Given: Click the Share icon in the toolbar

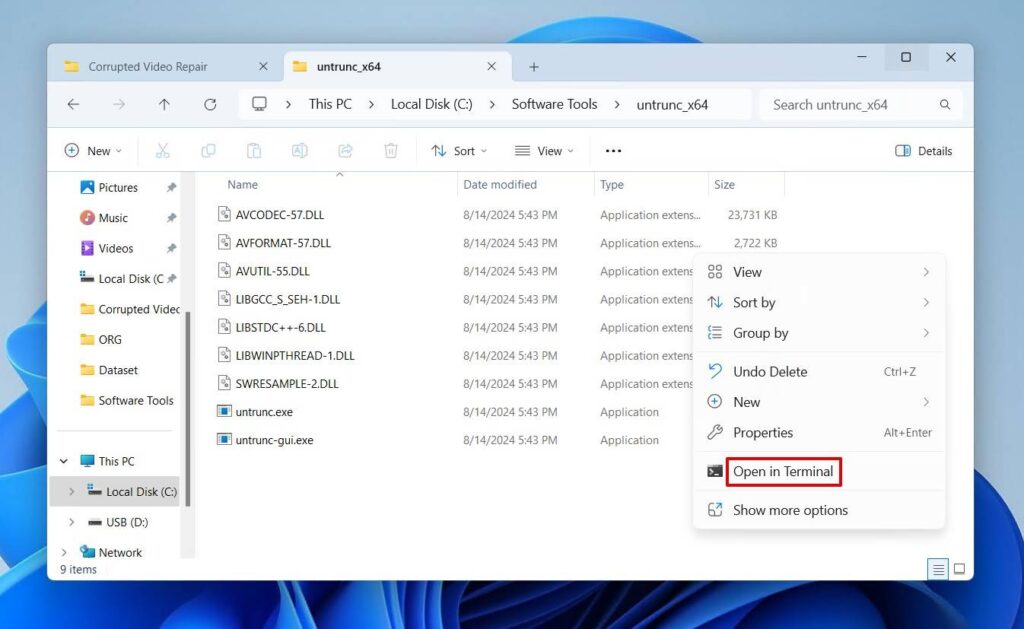Looking at the screenshot, I should coord(345,150).
